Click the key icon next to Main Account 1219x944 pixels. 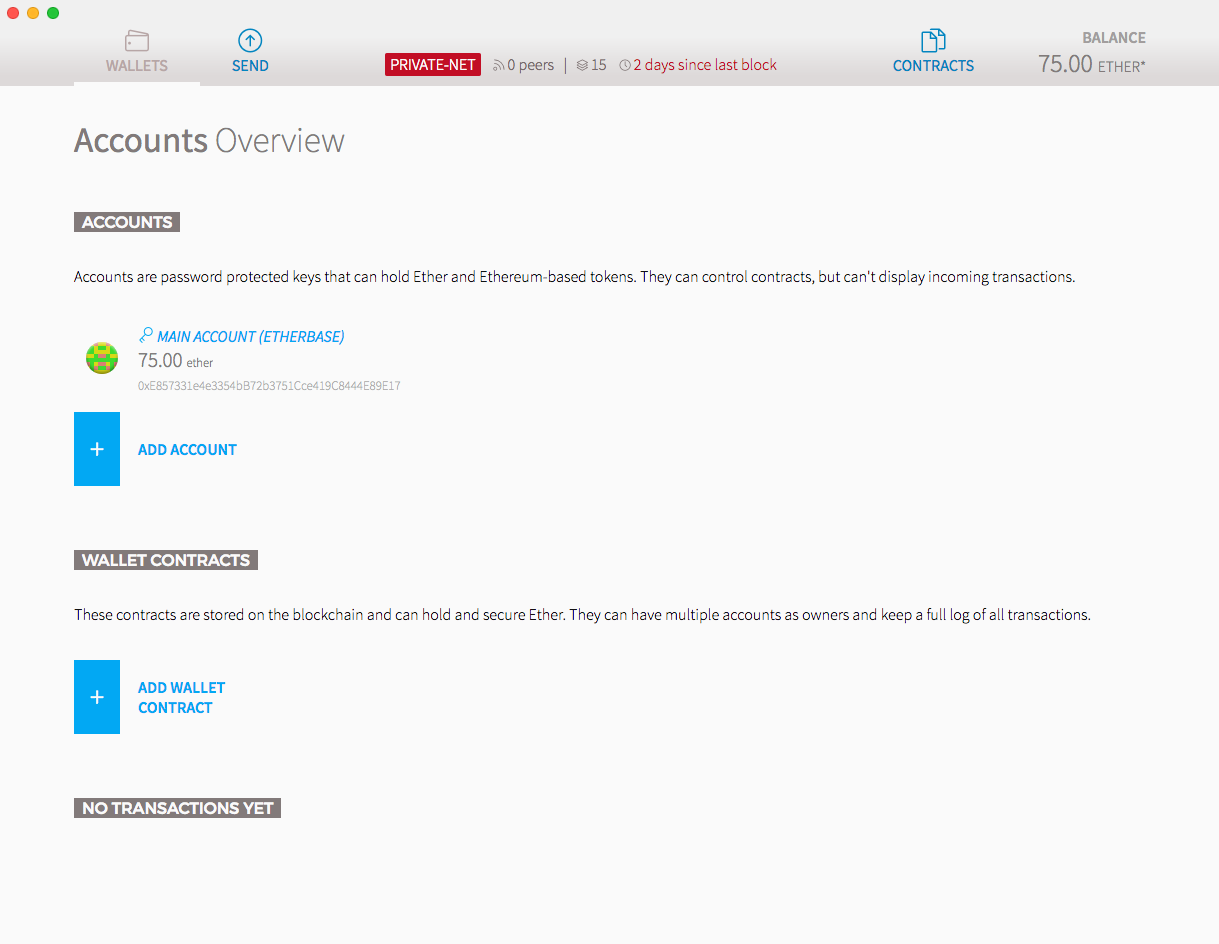point(146,336)
